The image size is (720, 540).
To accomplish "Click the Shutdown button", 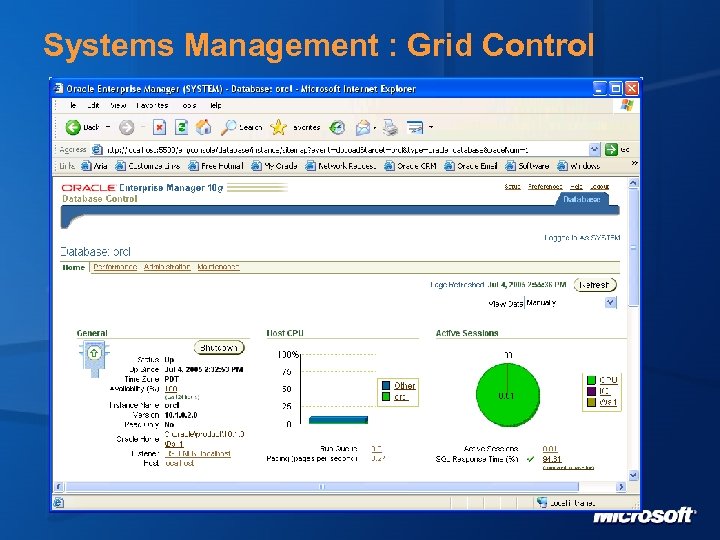I will 219,348.
